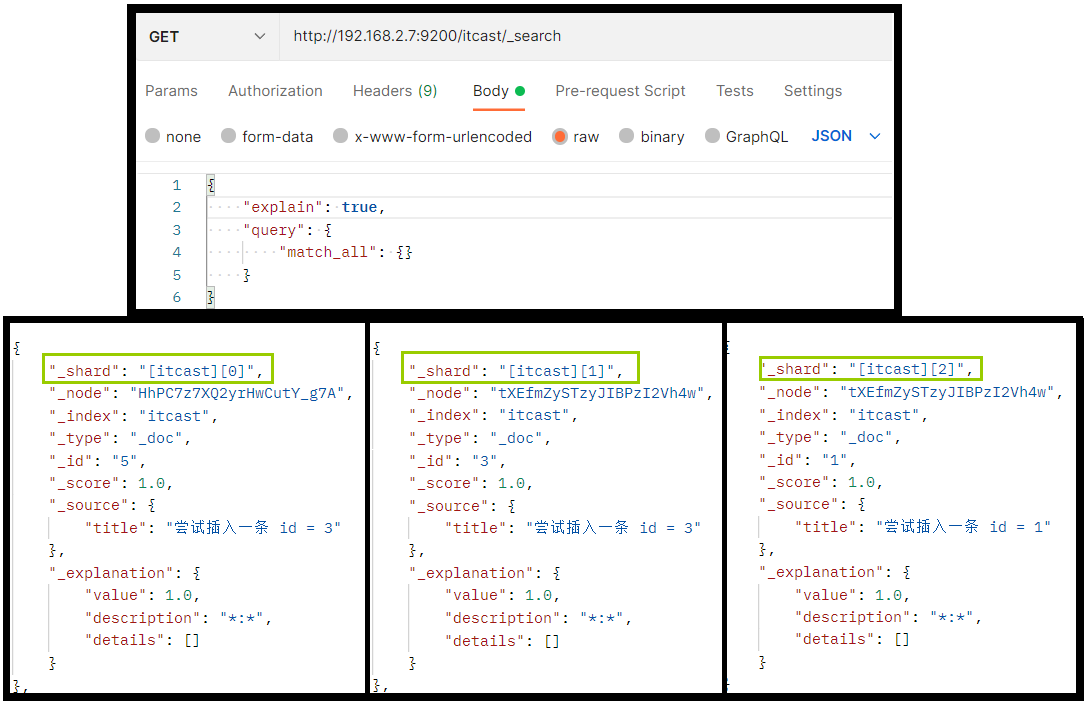Choose the binary radio option
1090x704 pixels.
point(627,136)
